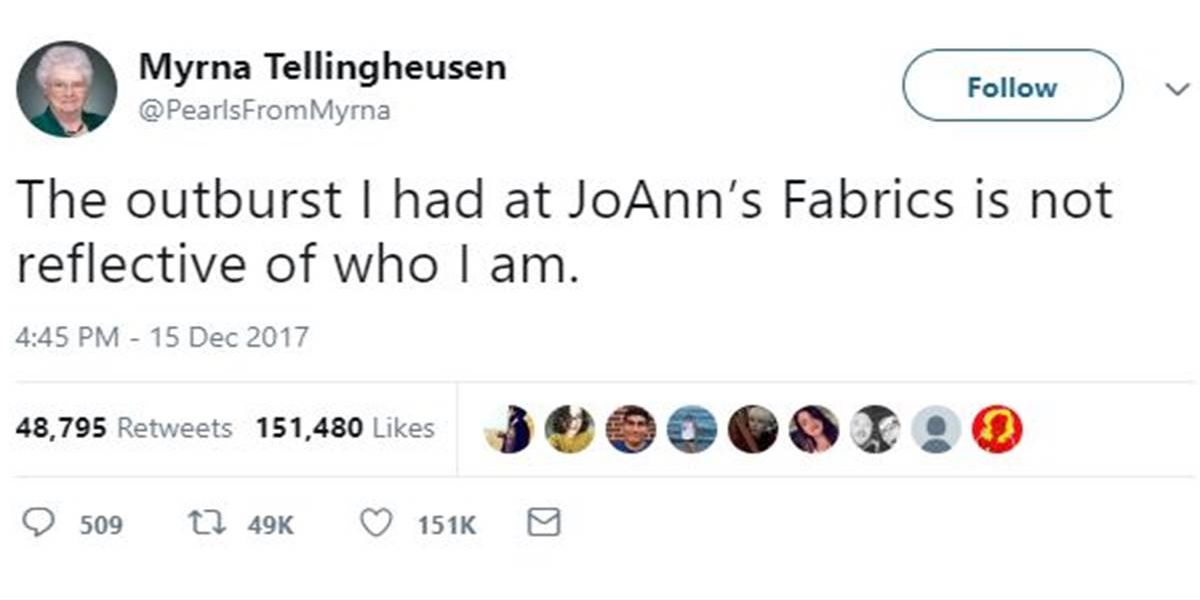The height and width of the screenshot is (600, 1200).
Task: View the 151,480 Likes list
Action: pos(344,428)
